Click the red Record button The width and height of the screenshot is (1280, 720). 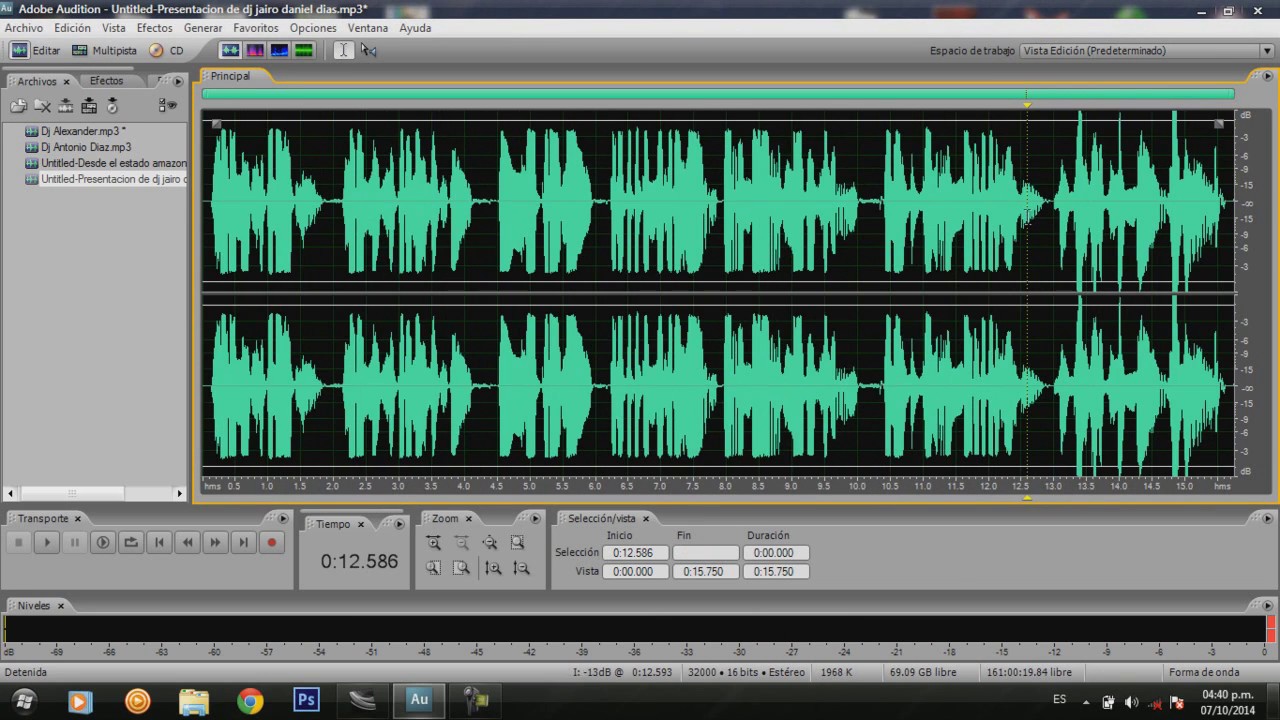coord(271,542)
